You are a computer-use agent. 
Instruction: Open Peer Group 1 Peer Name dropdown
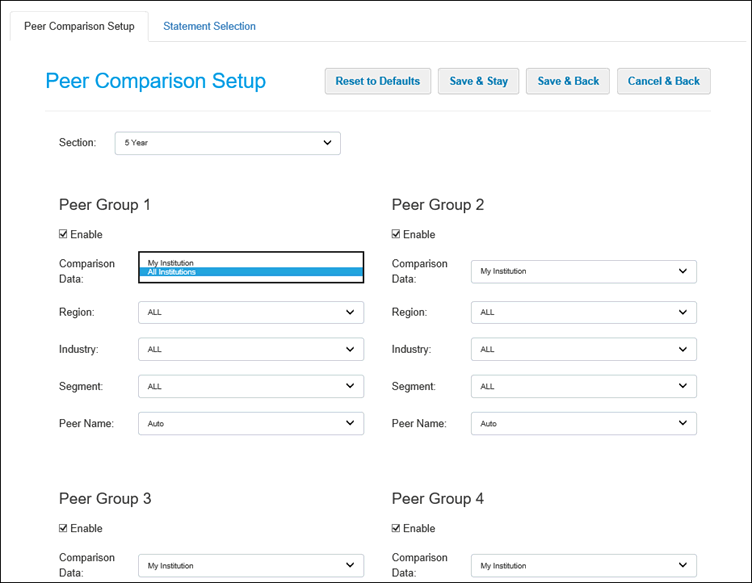pyautogui.click(x=250, y=423)
